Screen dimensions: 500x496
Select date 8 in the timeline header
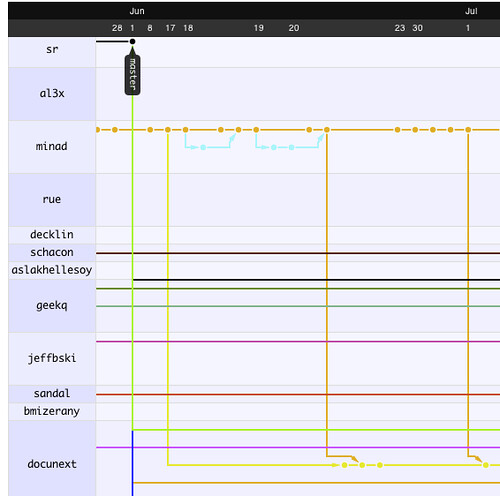tap(150, 28)
